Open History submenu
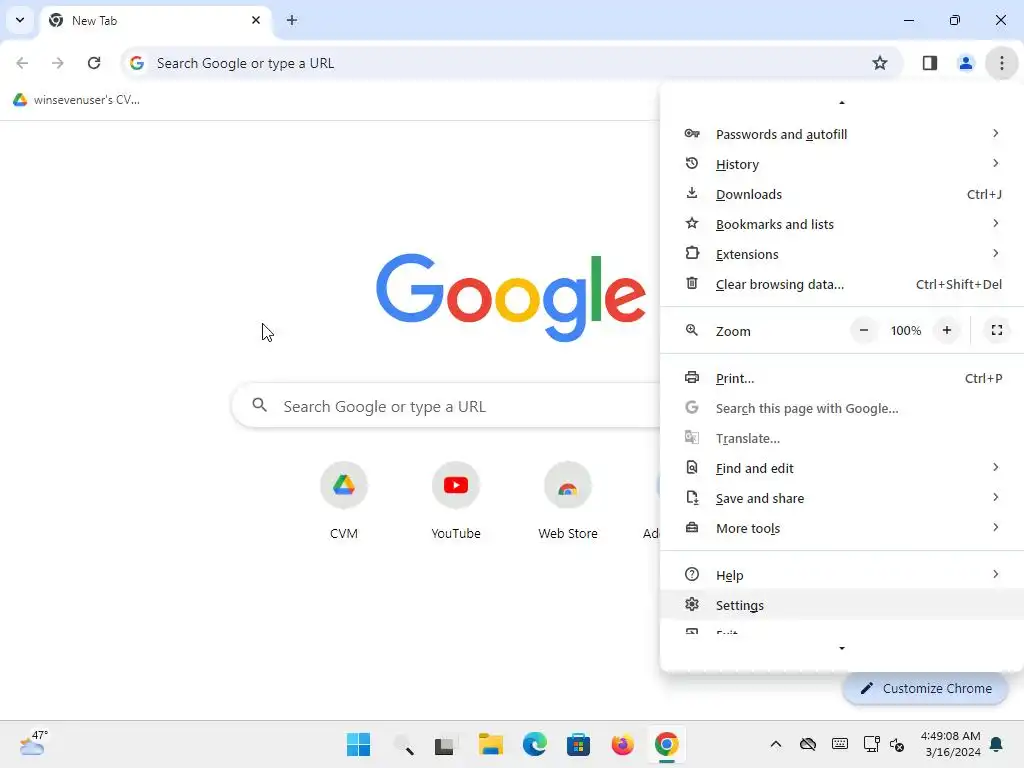 (842, 164)
